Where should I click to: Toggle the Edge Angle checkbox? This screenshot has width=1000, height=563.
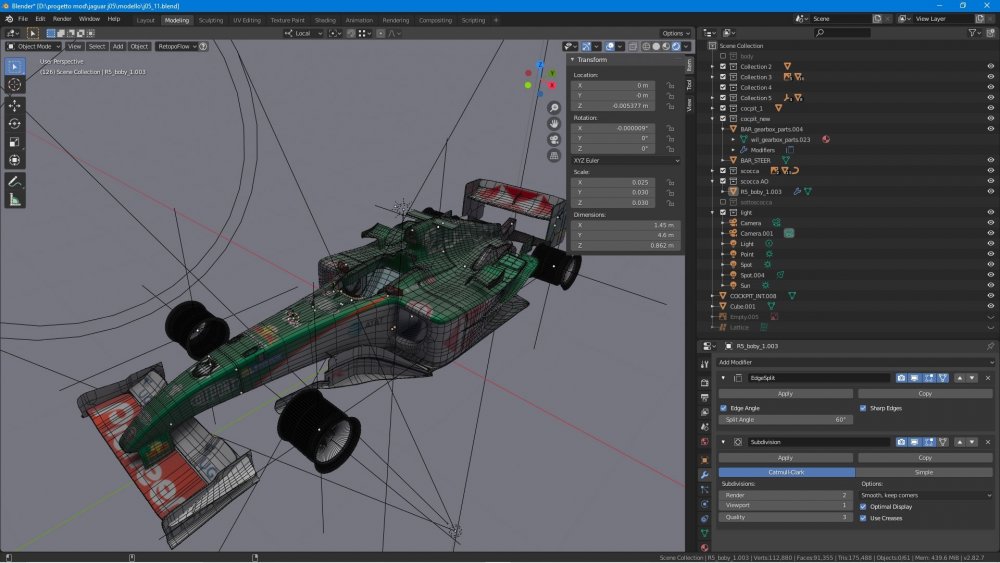723,408
